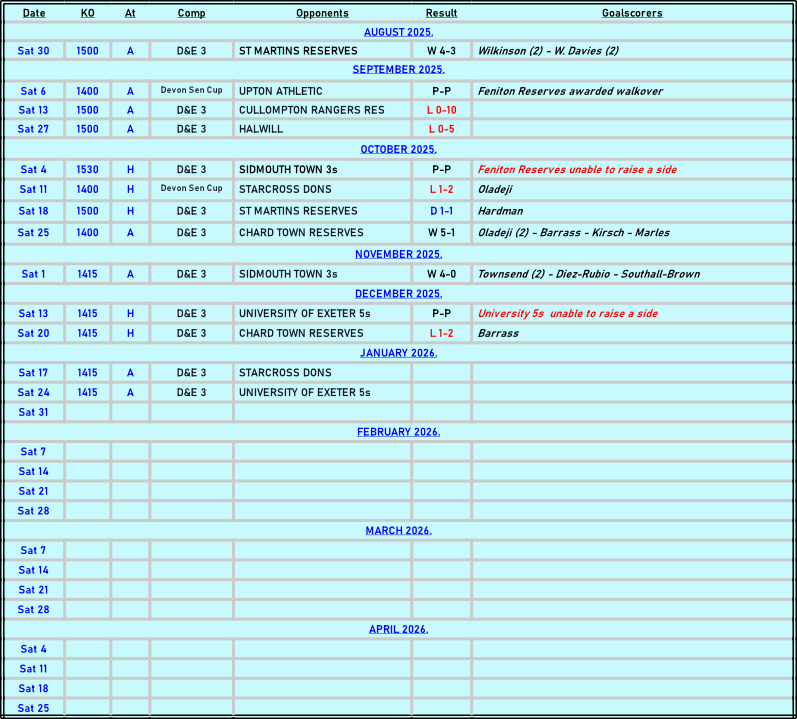Screen dimensions: 797x719
Task: Select the OCTOBER 2025 month heading
Action: [x=398, y=149]
